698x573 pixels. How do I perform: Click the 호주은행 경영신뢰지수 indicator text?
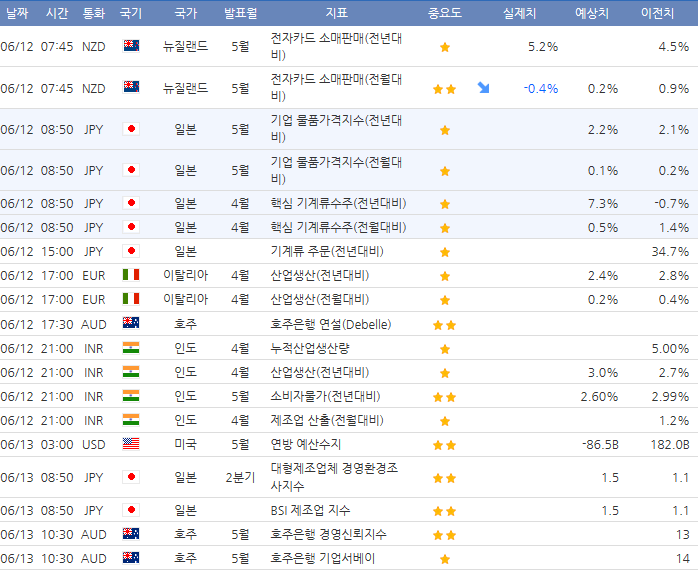pyautogui.click(x=329, y=534)
